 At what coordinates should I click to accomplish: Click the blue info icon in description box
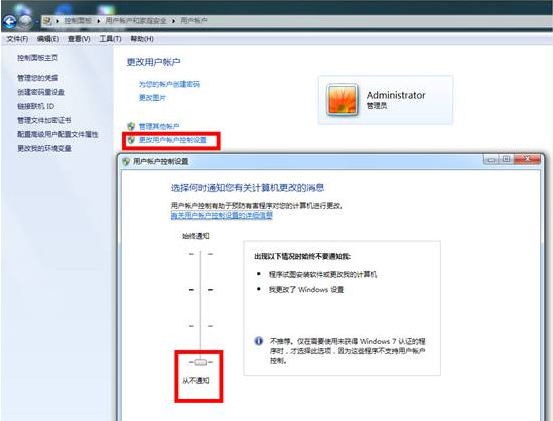(259, 341)
